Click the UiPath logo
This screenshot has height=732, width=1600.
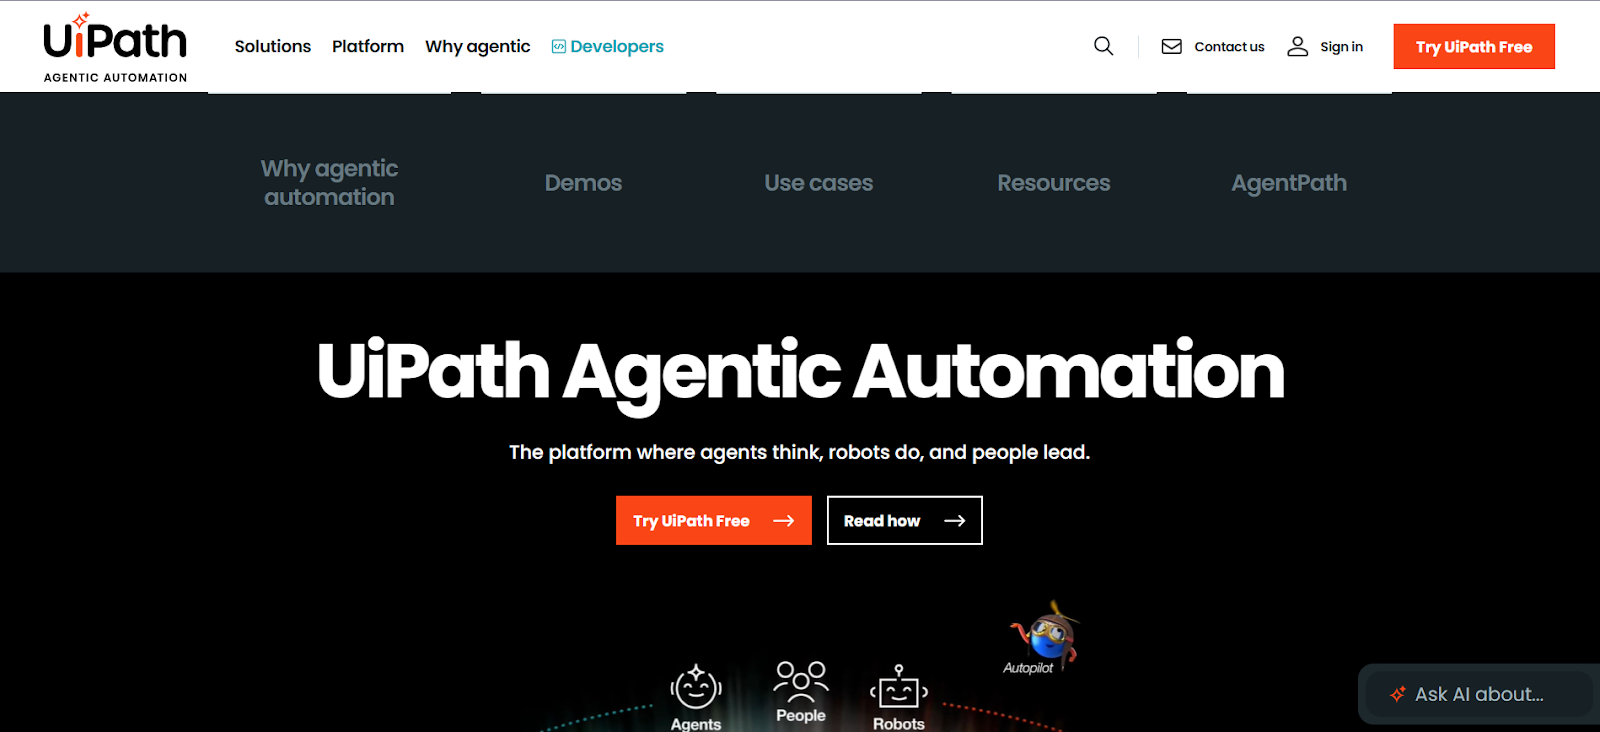(x=115, y=47)
